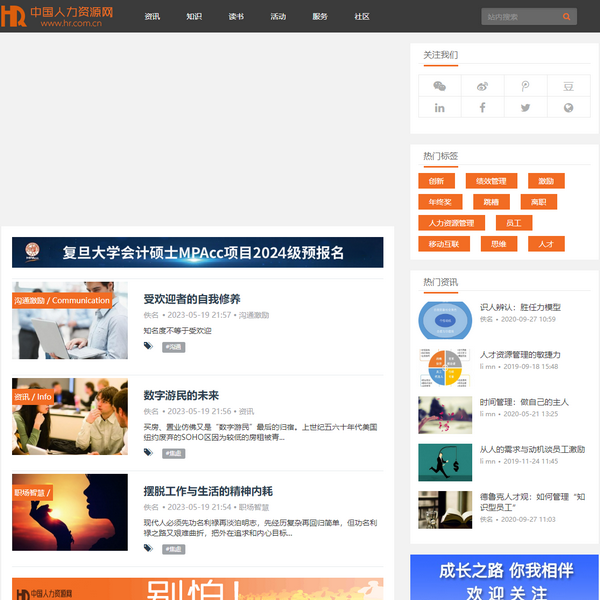
Task: Go to the 读书 menu item
Action: [x=236, y=17]
